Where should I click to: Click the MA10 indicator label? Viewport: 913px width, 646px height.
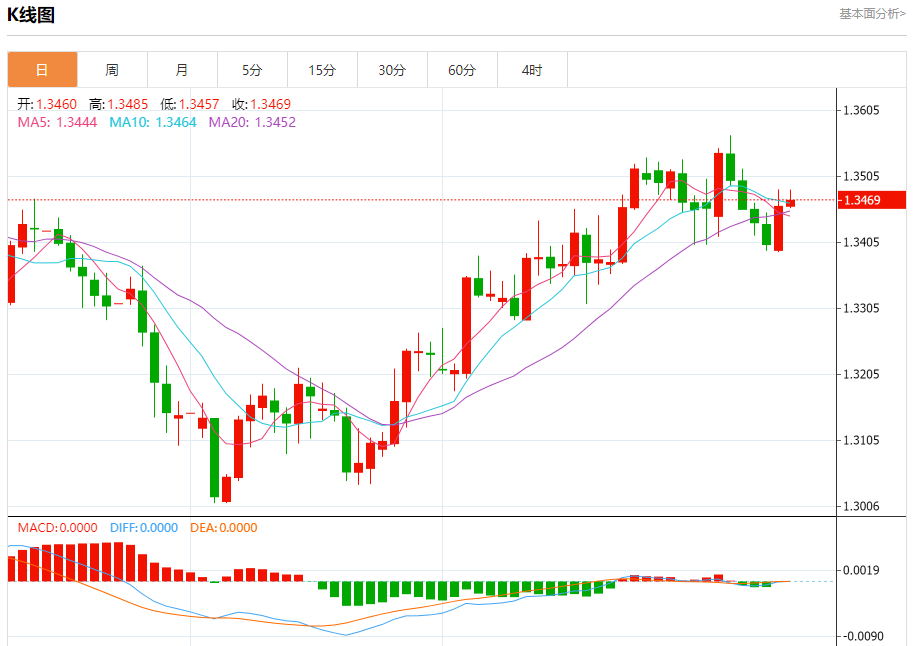click(x=152, y=122)
